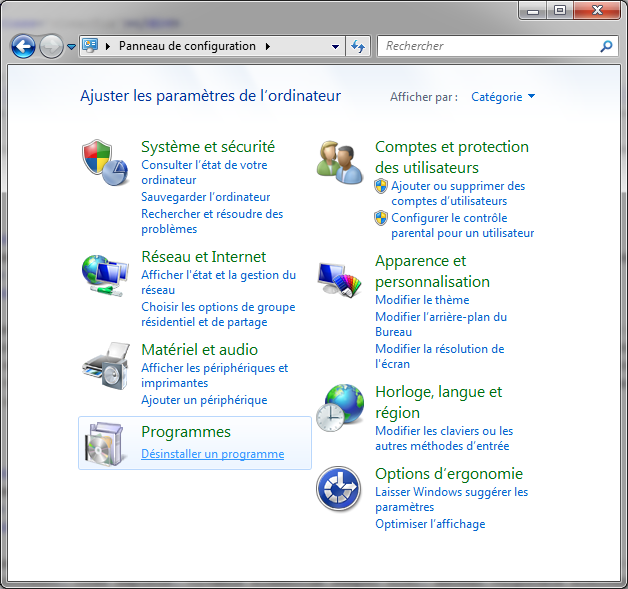Open Modifier le thème link
The width and height of the screenshot is (628, 589).
click(x=421, y=300)
